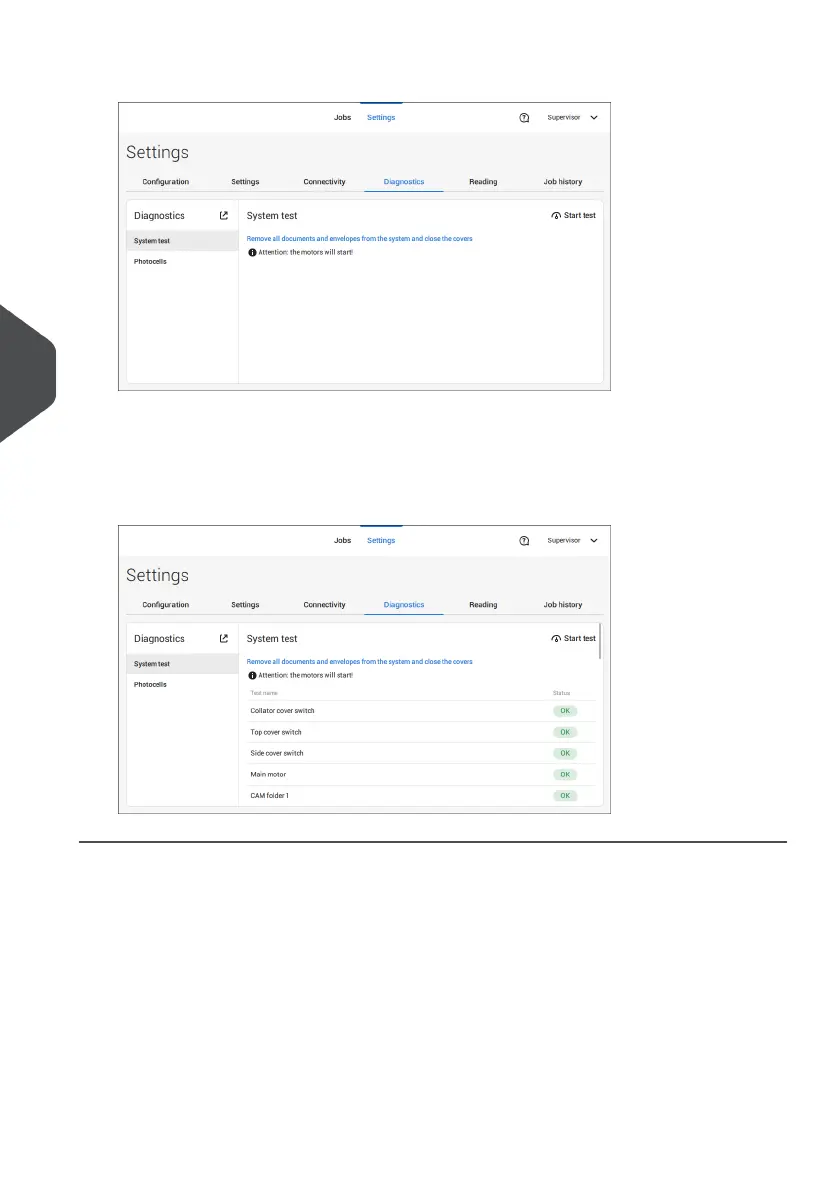Open help icon in upper screenshot header

524,117
